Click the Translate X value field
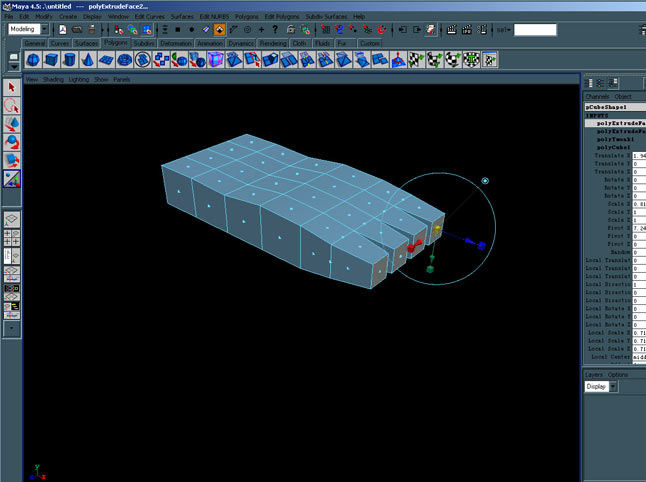 click(x=639, y=156)
